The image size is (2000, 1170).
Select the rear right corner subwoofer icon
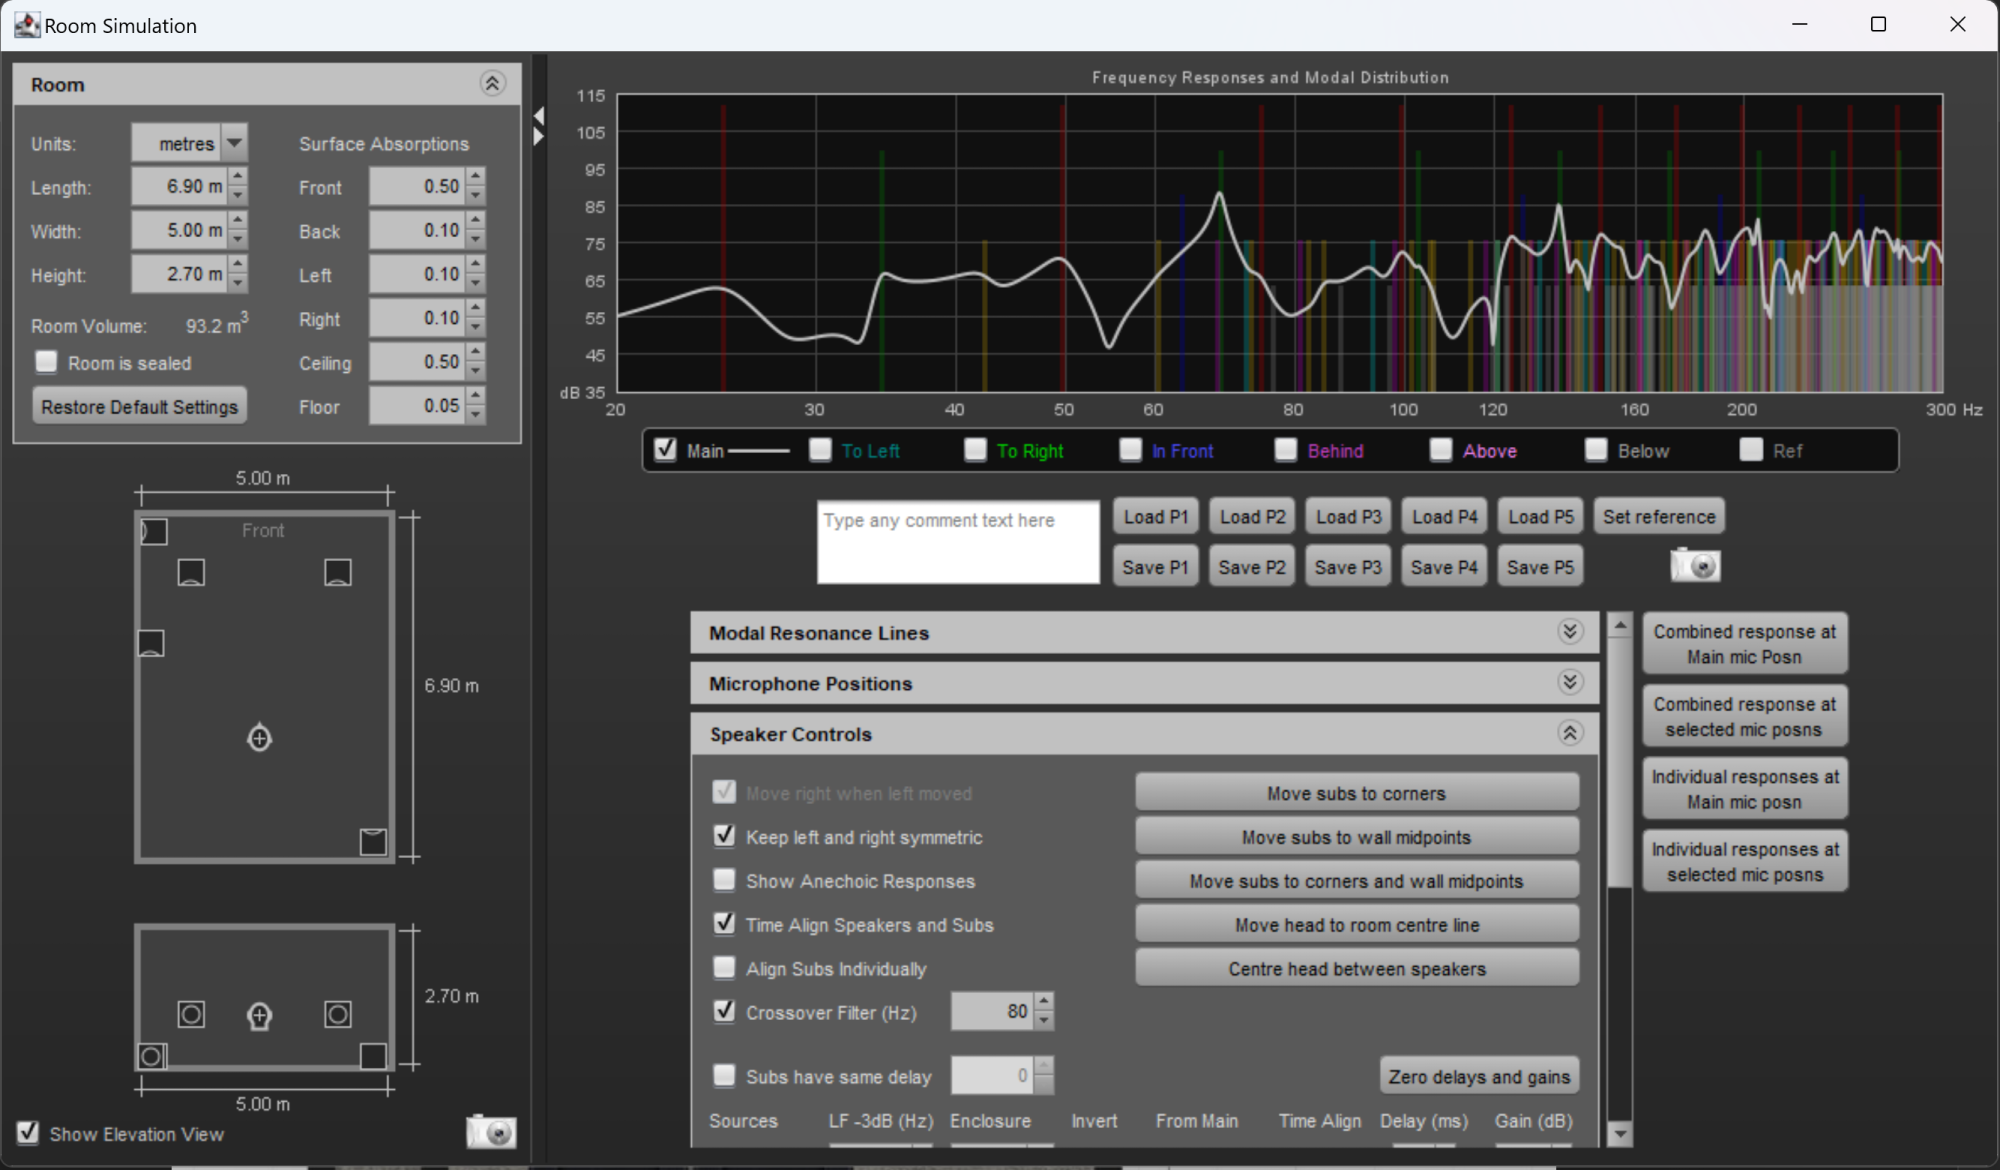pos(373,842)
